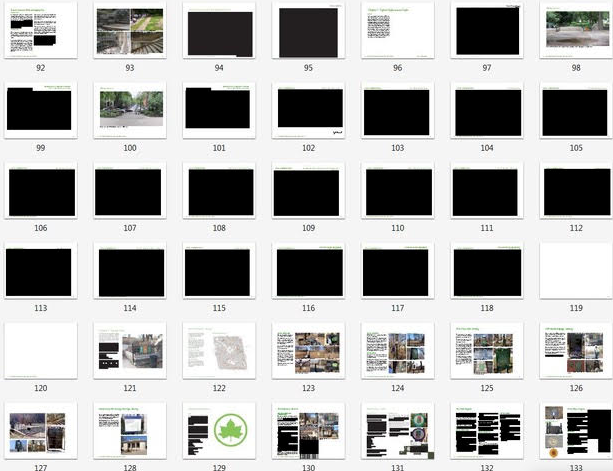Open the page 93 photo collage thumbnail
The height and width of the screenshot is (471, 613).
point(130,30)
